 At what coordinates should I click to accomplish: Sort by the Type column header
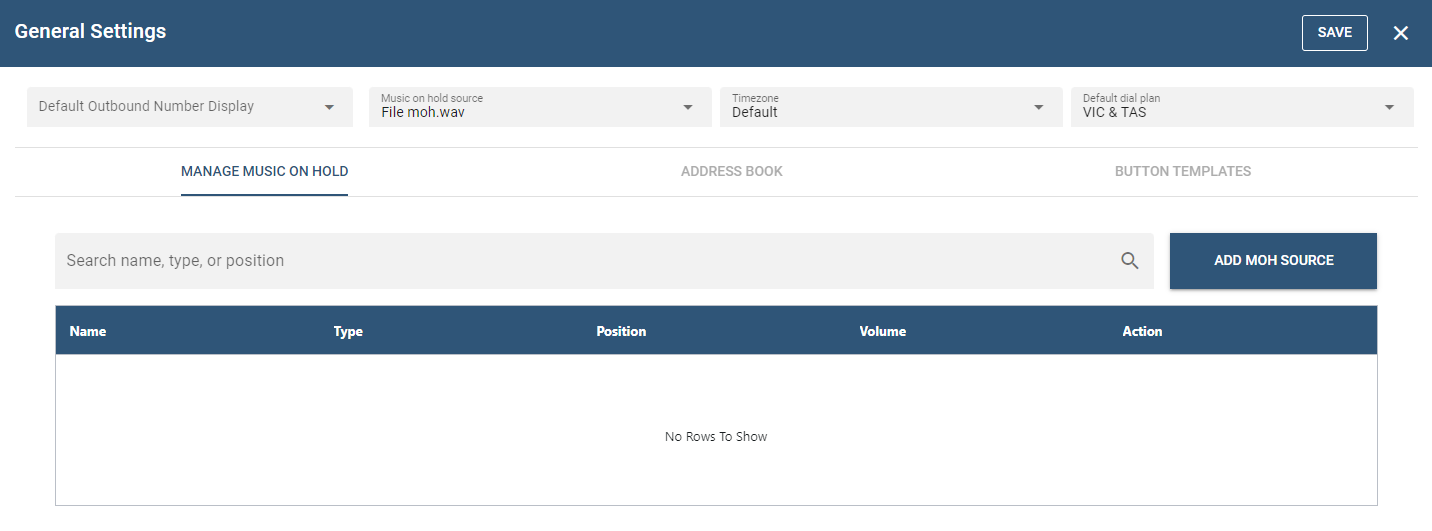pyautogui.click(x=348, y=331)
